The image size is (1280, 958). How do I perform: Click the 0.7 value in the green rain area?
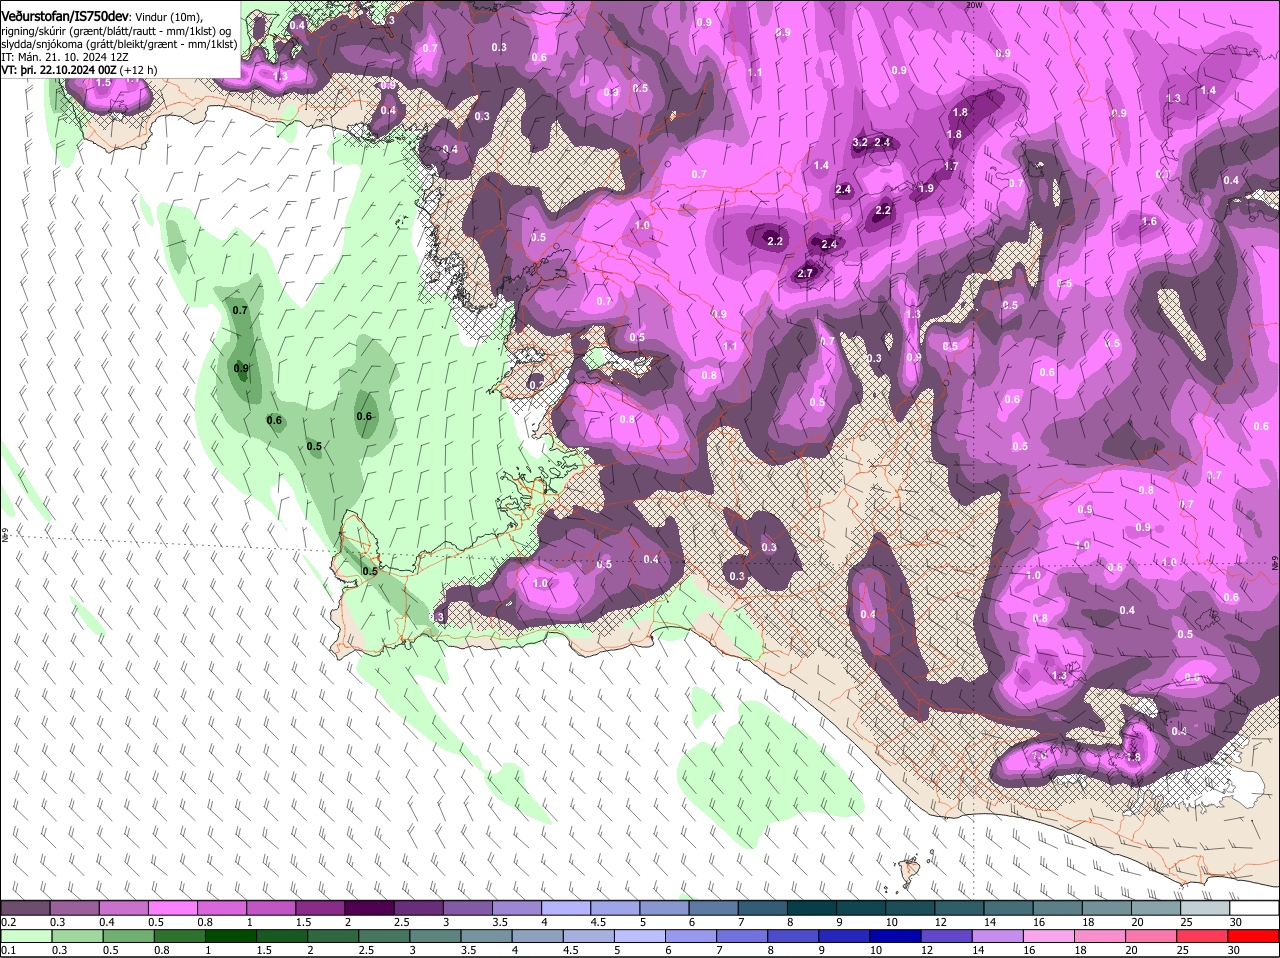coord(240,311)
